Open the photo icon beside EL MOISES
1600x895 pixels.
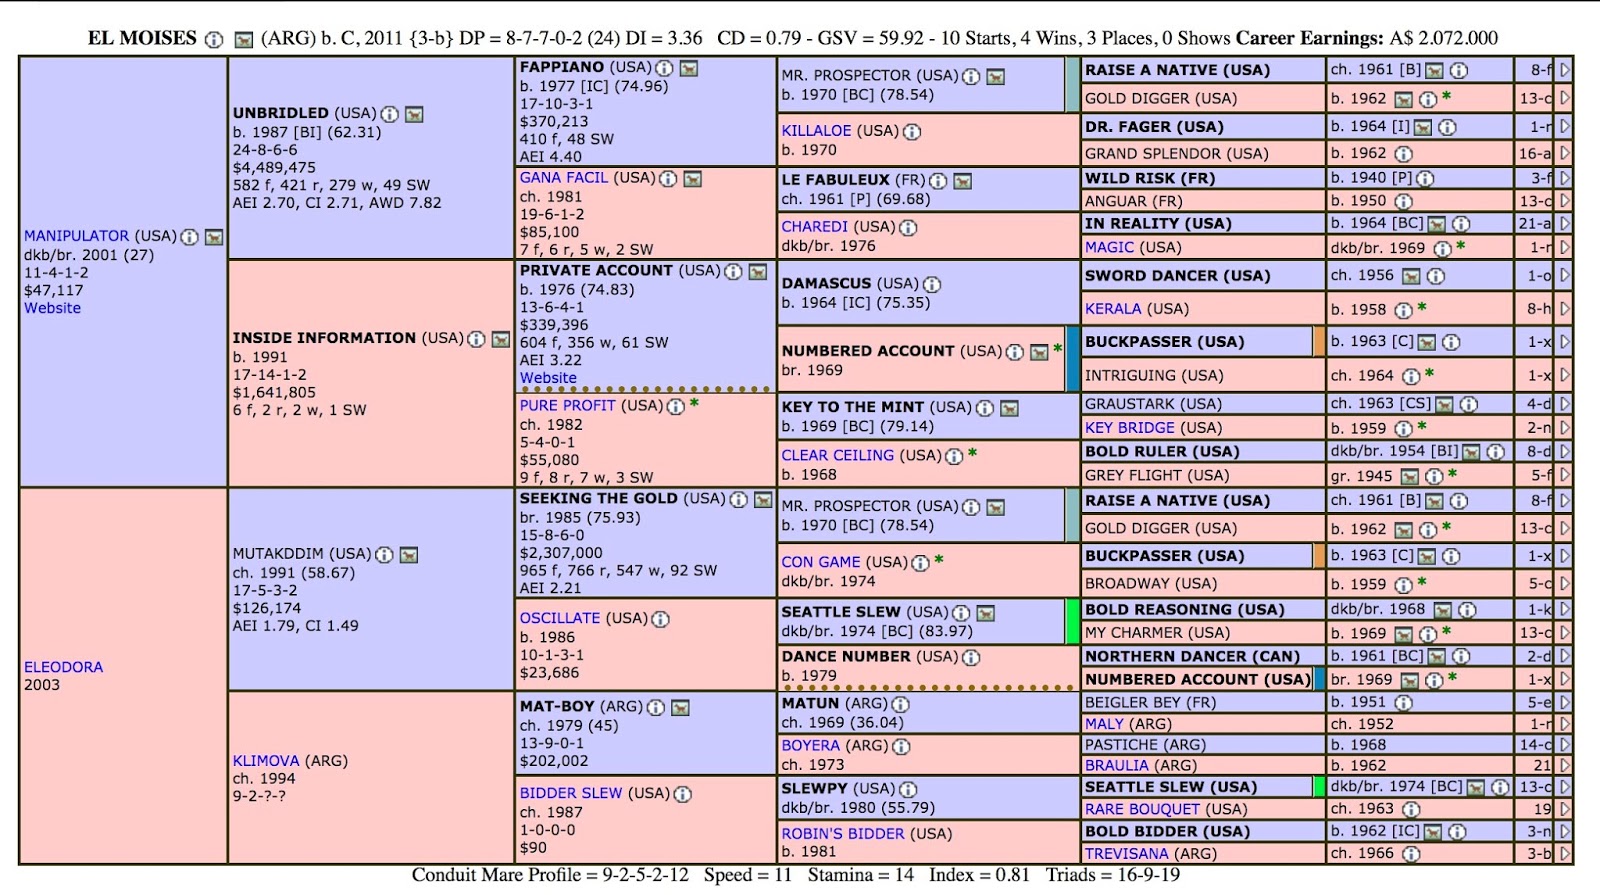click(x=243, y=40)
